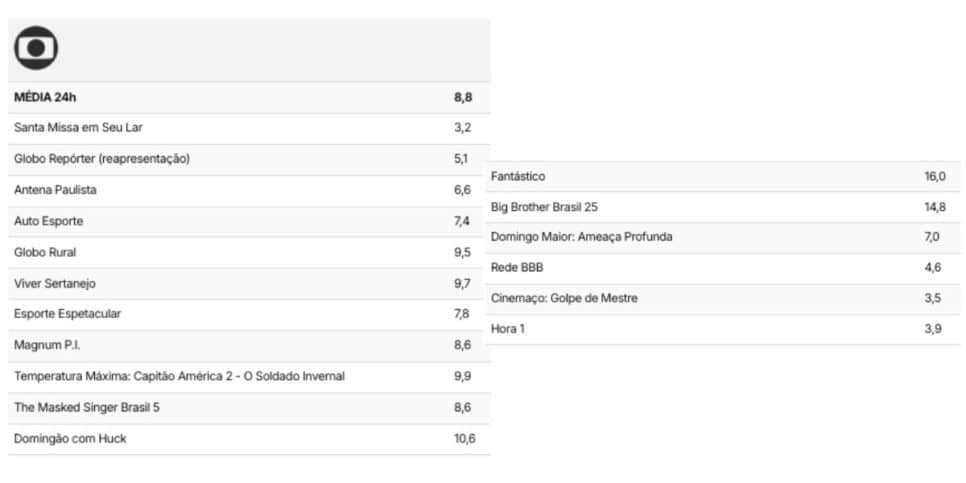
Task: Select the Hora 1 row
Action: pyautogui.click(x=723, y=330)
